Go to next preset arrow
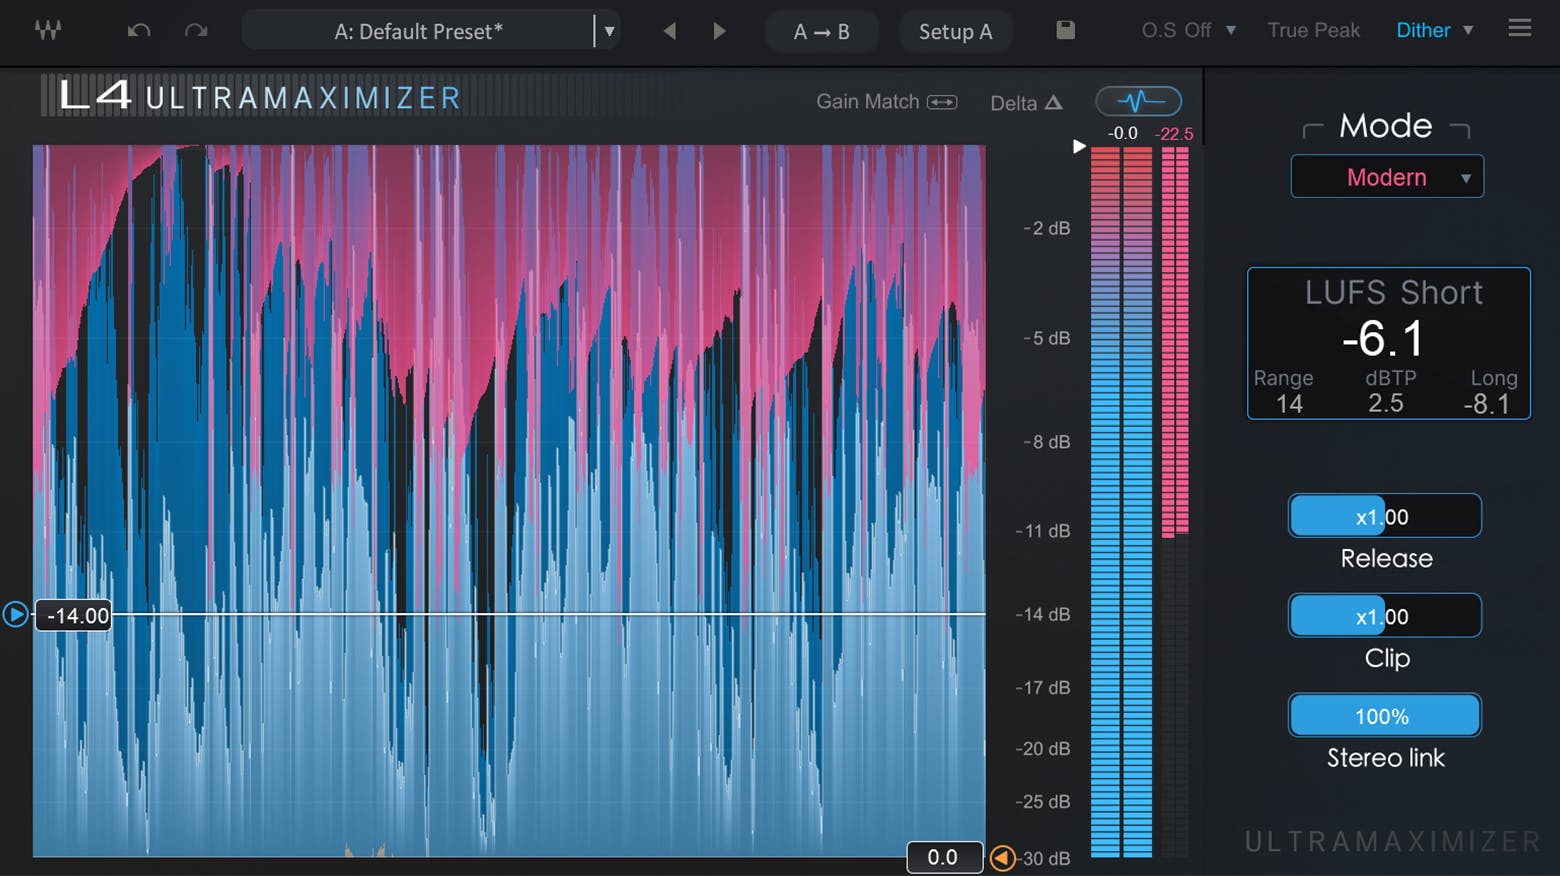Screen dimensions: 1560x876 pyautogui.click(x=719, y=31)
